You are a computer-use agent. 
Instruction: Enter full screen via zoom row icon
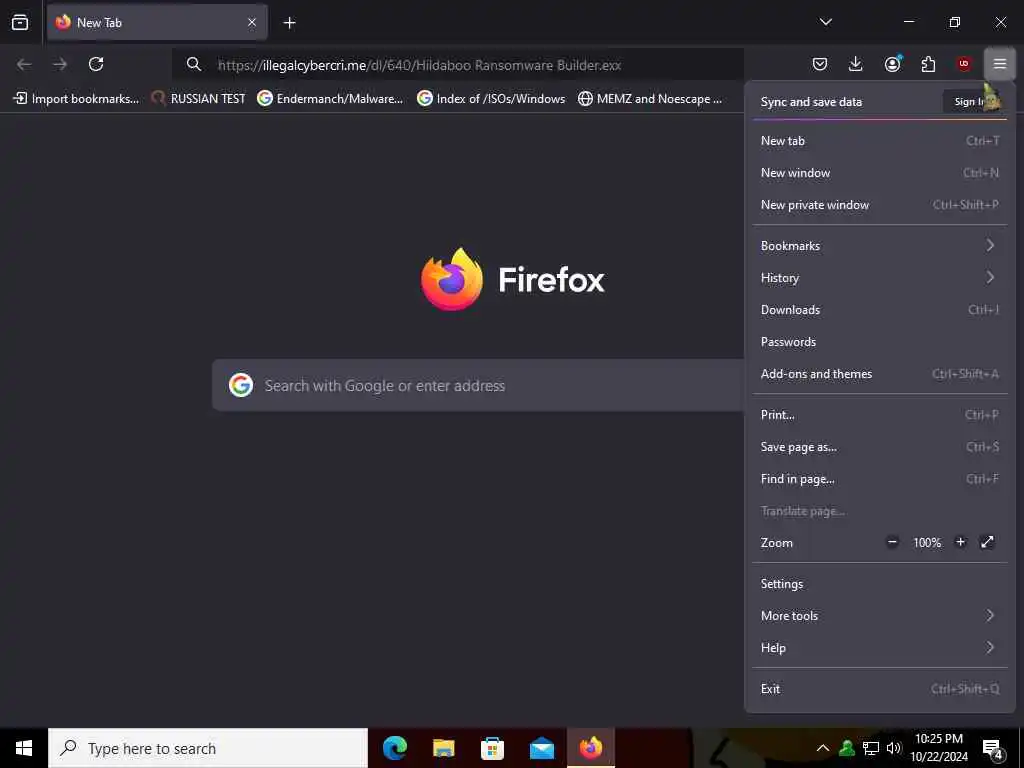pyautogui.click(x=987, y=542)
